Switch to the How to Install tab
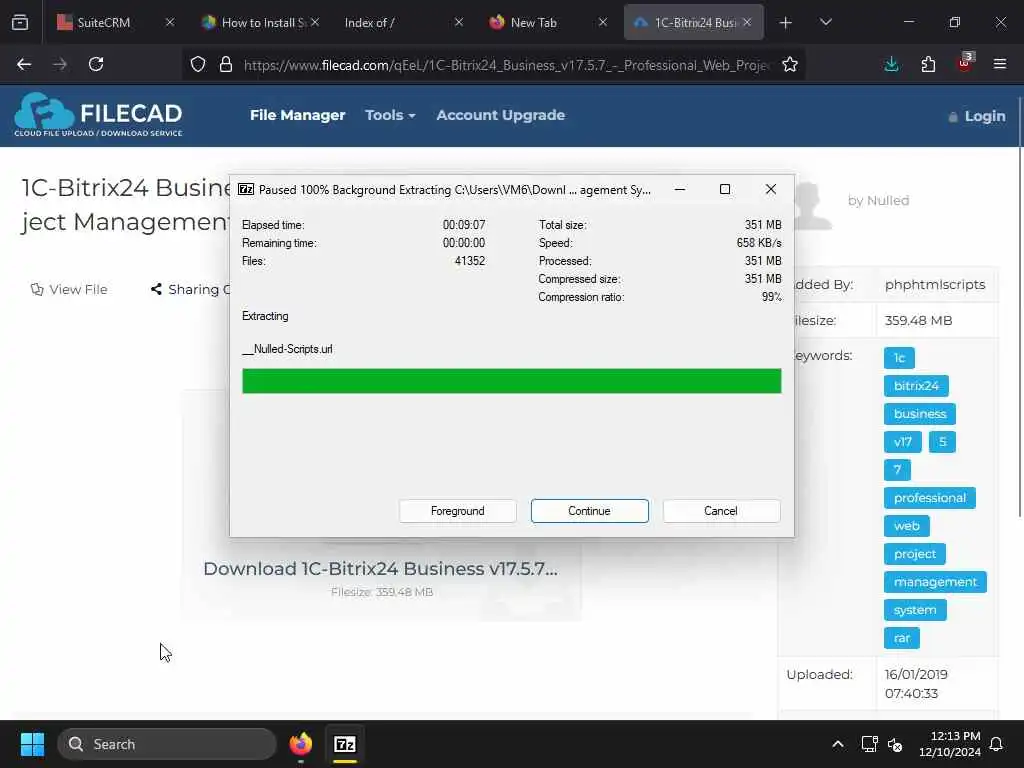 coord(259,22)
